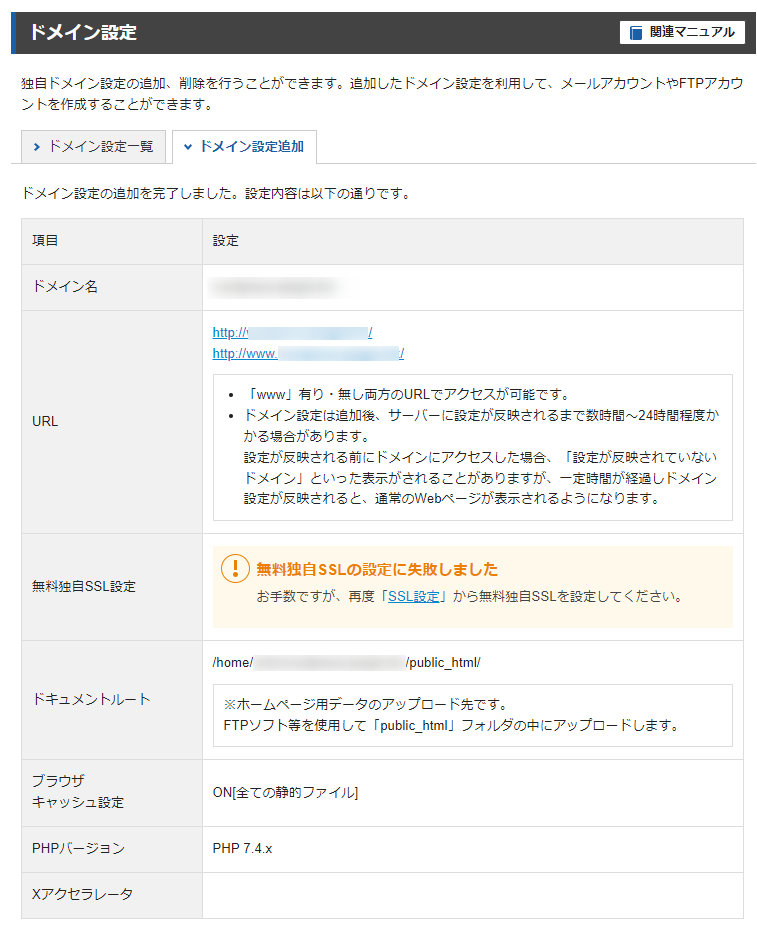This screenshot has height=927, width=757.
Task: Click the 項目 column header
Action: [45, 241]
